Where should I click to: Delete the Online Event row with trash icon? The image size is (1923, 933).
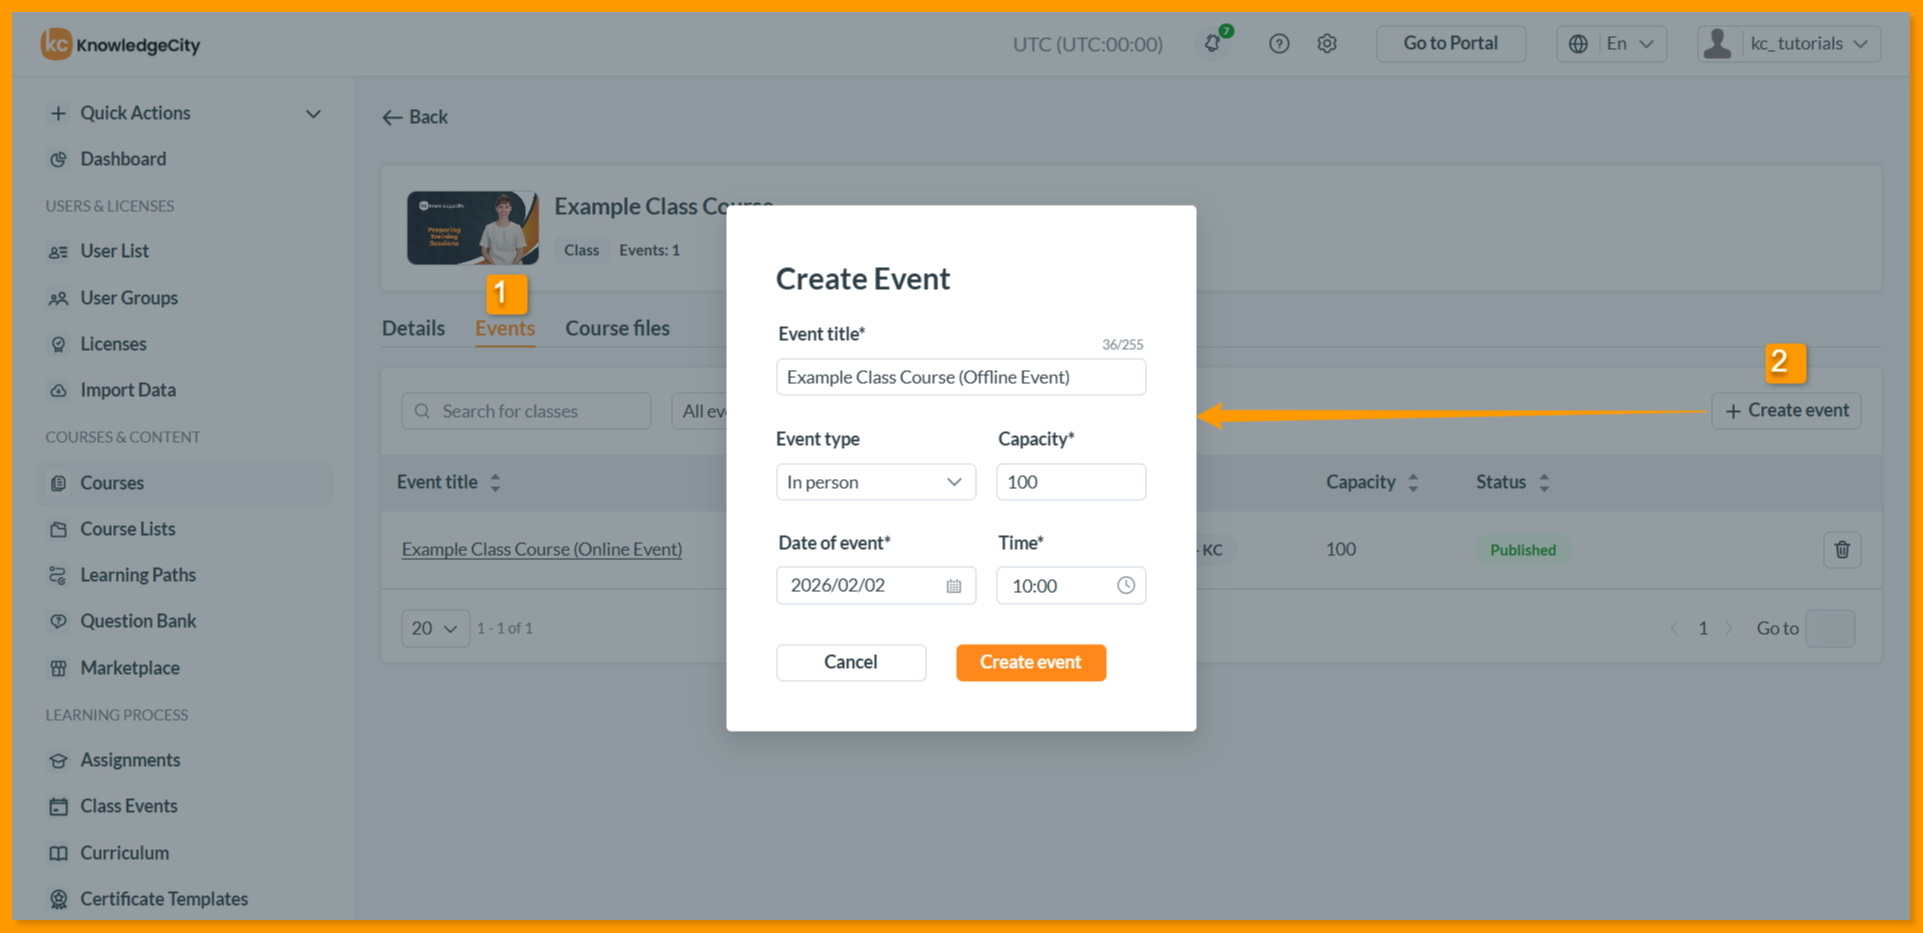coord(1842,549)
